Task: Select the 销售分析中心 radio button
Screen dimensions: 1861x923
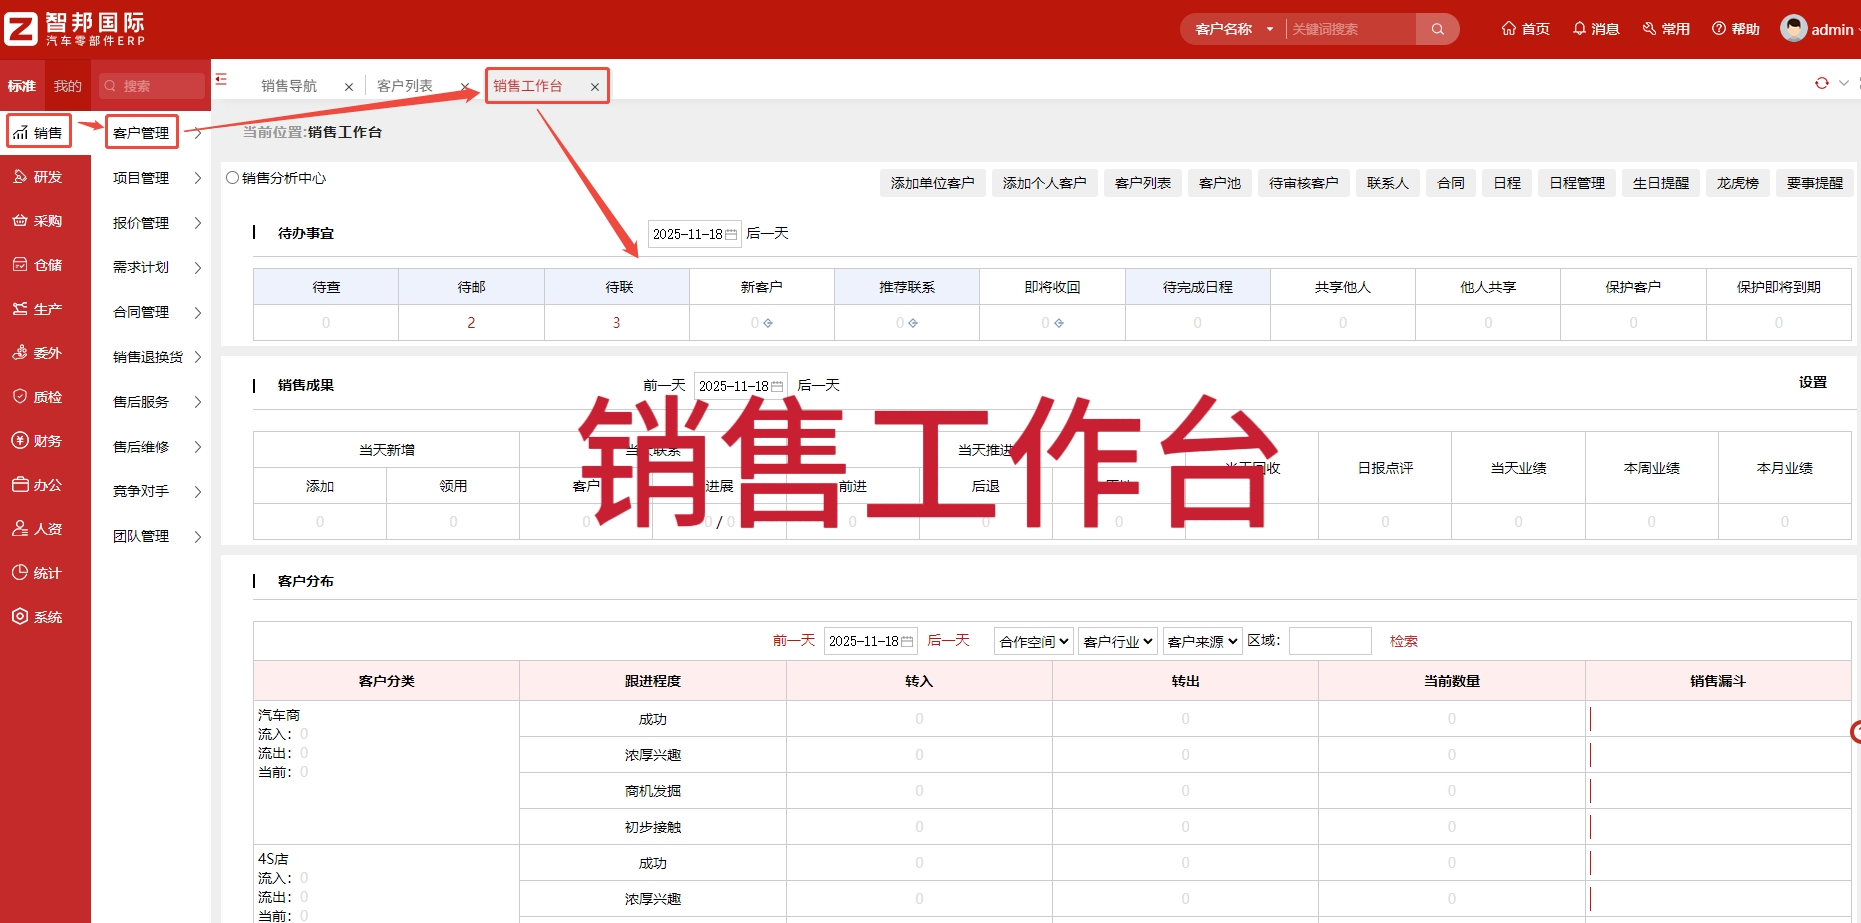Action: point(233,178)
